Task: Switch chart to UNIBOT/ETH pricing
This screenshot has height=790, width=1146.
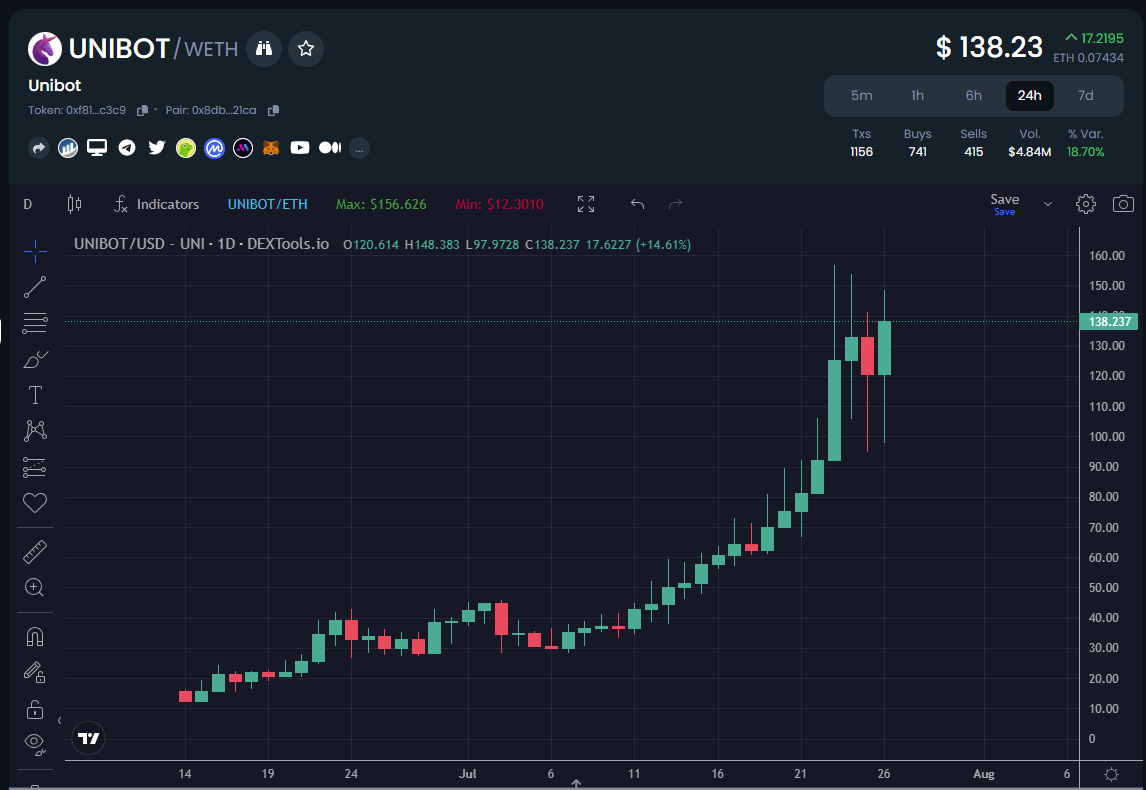Action: [267, 205]
